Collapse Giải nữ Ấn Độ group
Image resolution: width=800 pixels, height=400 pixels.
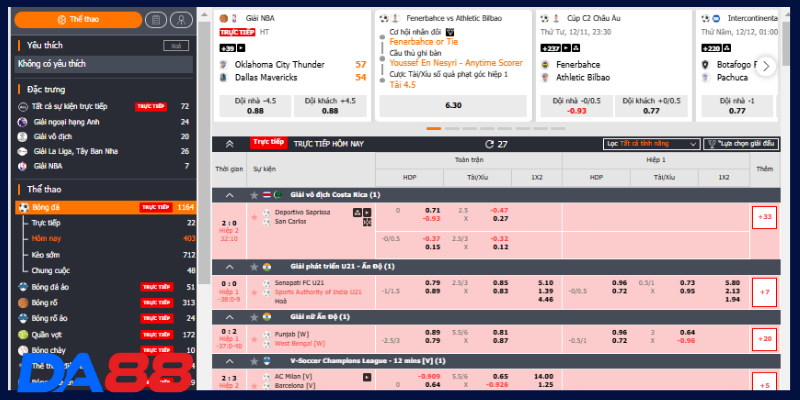230,317
